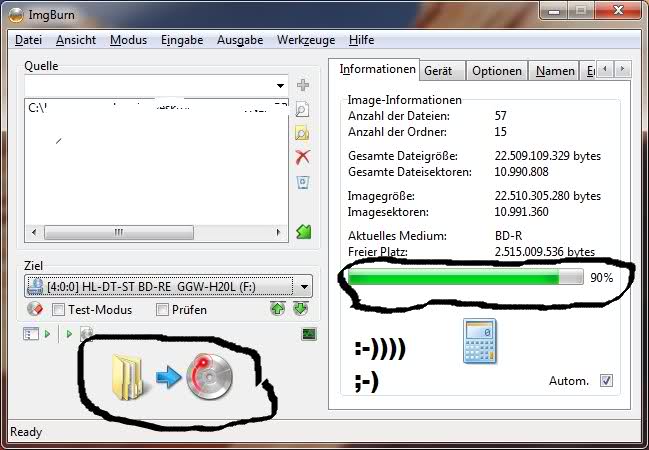Click the first green play triangle icon

tap(48, 334)
